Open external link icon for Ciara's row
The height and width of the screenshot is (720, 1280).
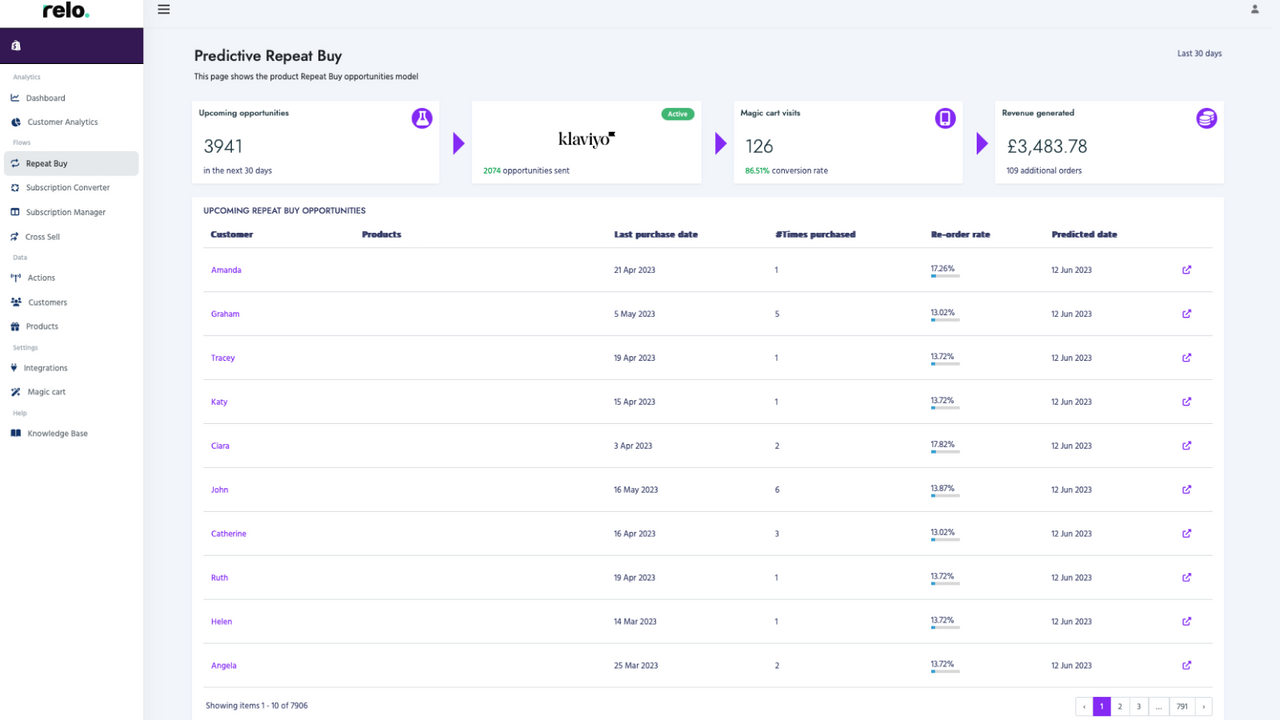(x=1187, y=446)
